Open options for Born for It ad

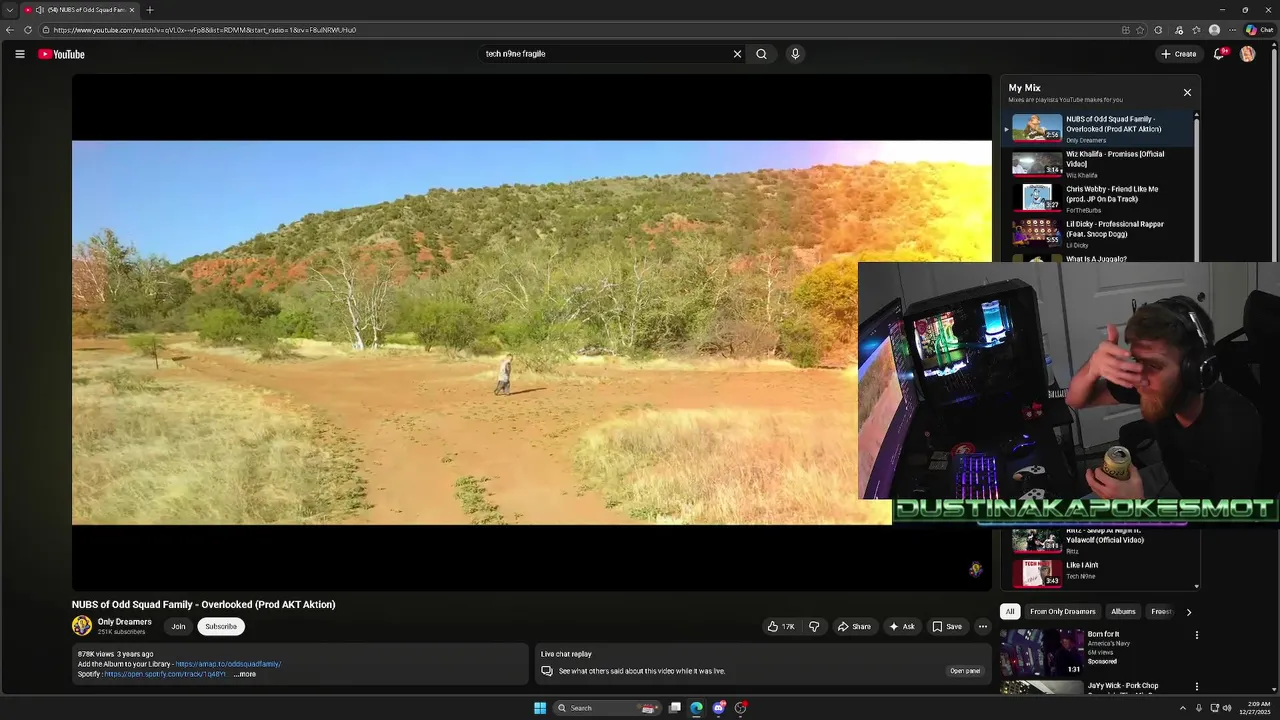(1197, 635)
